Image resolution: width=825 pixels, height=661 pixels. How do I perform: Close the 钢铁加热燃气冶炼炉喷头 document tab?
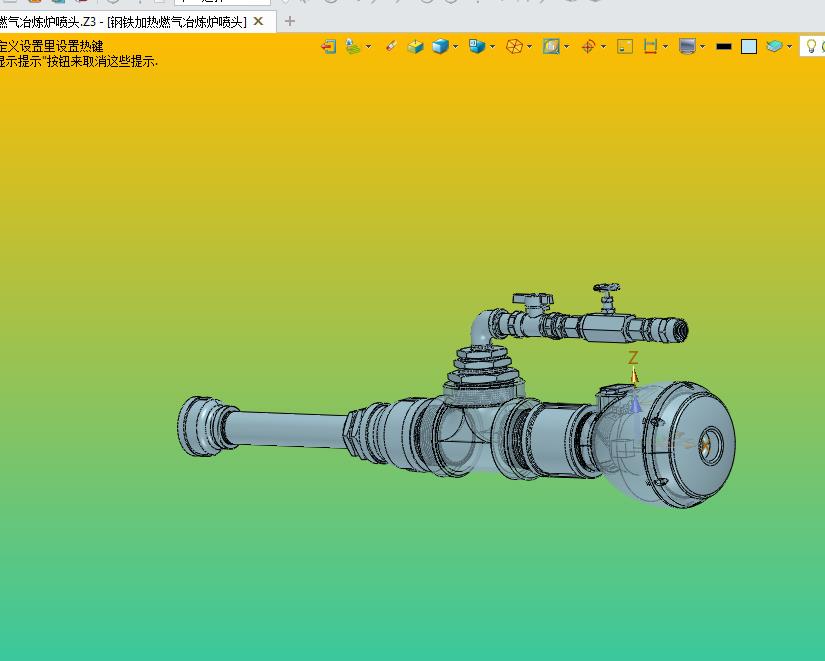pos(259,21)
